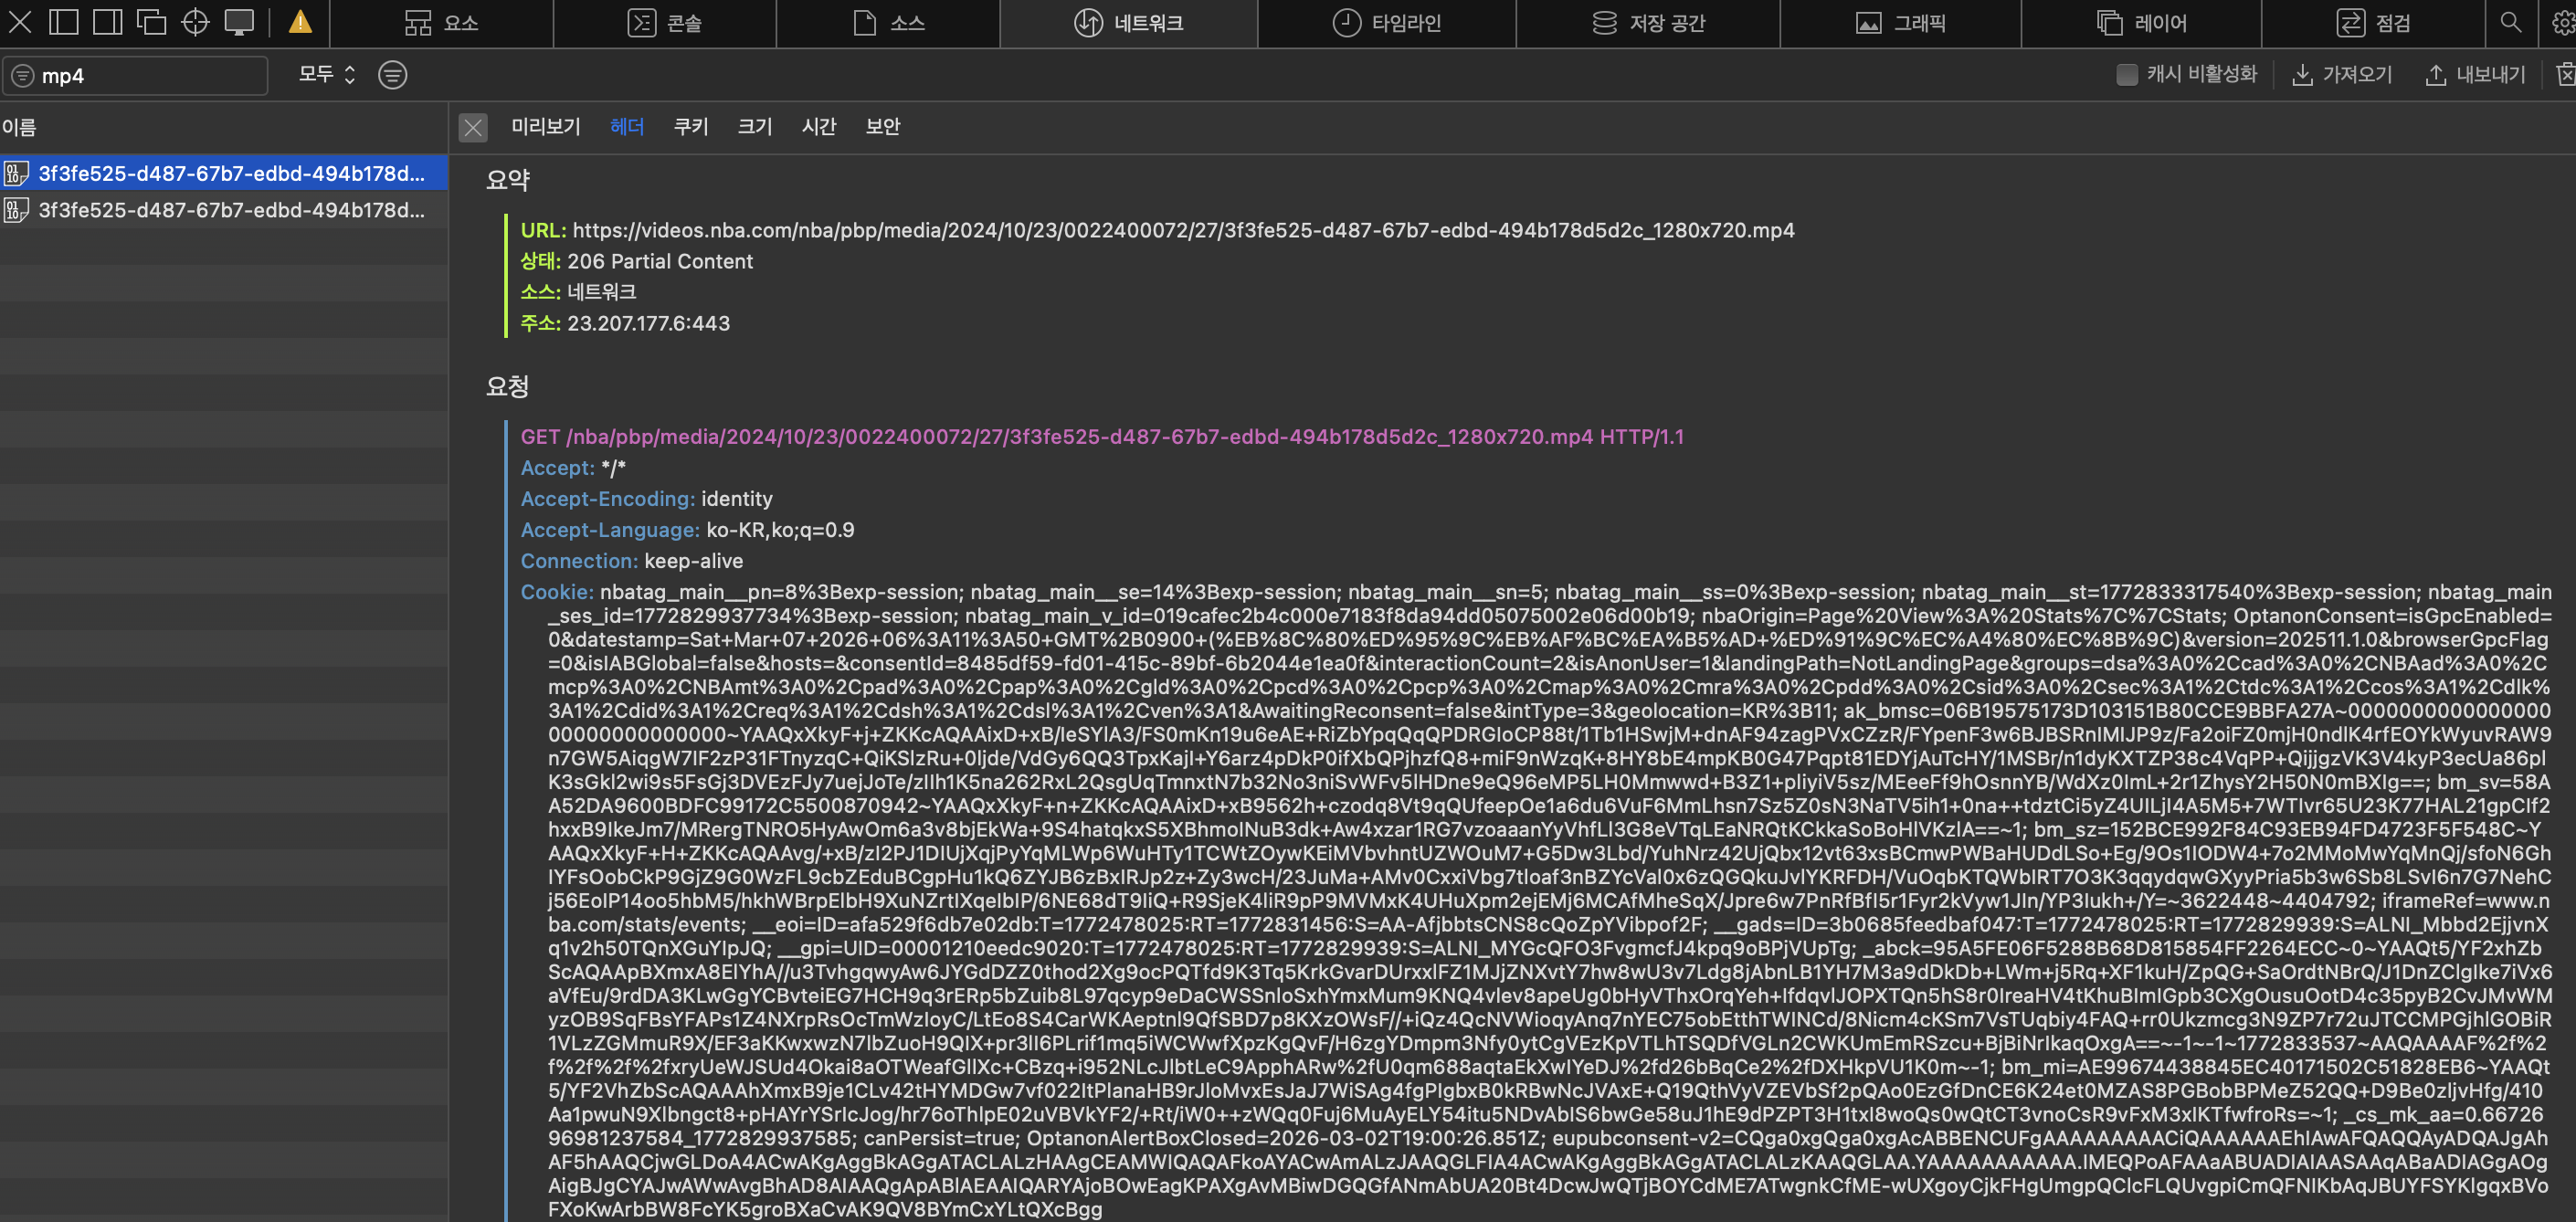The image size is (2576, 1222).
Task: Open the 쿠키 detail tab
Action: coord(691,126)
